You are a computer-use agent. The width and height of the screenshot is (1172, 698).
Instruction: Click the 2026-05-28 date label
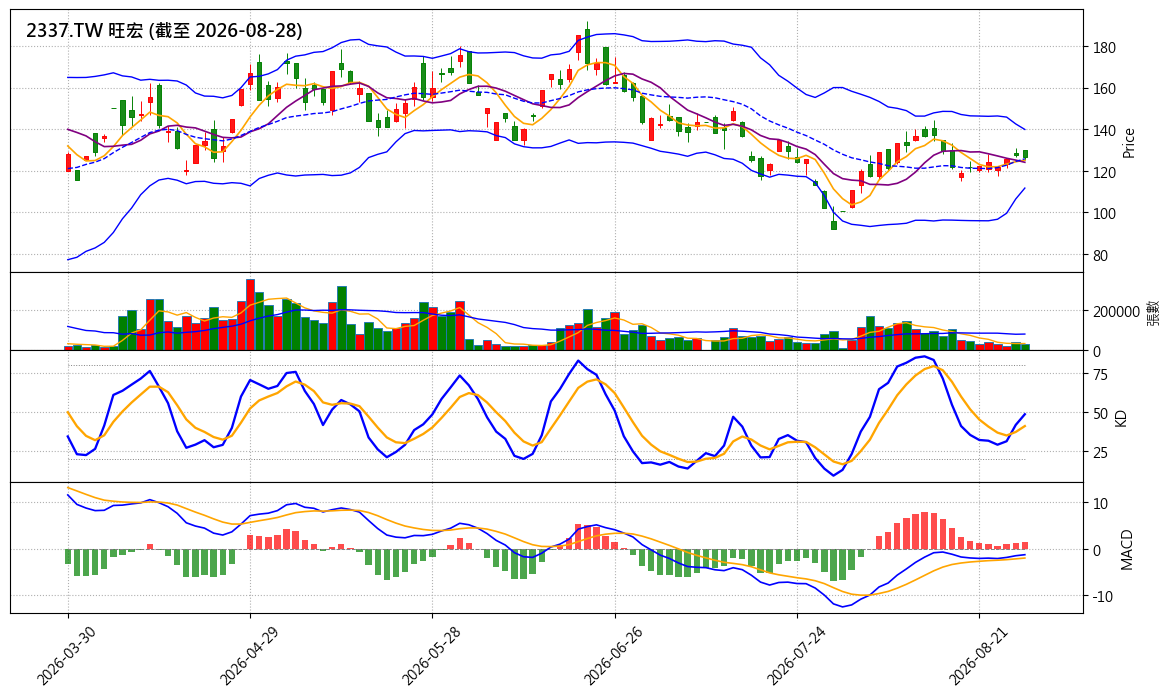[431, 656]
